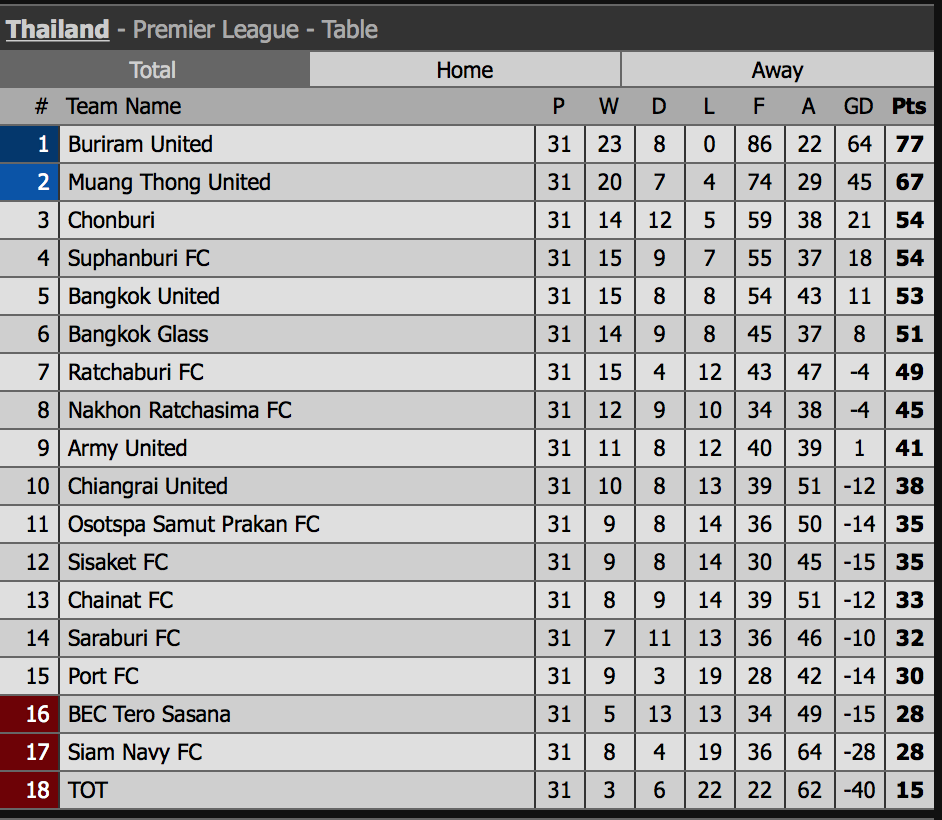Screen dimensions: 942x820
Task: Select the Chonburi team name
Action: pos(111,220)
